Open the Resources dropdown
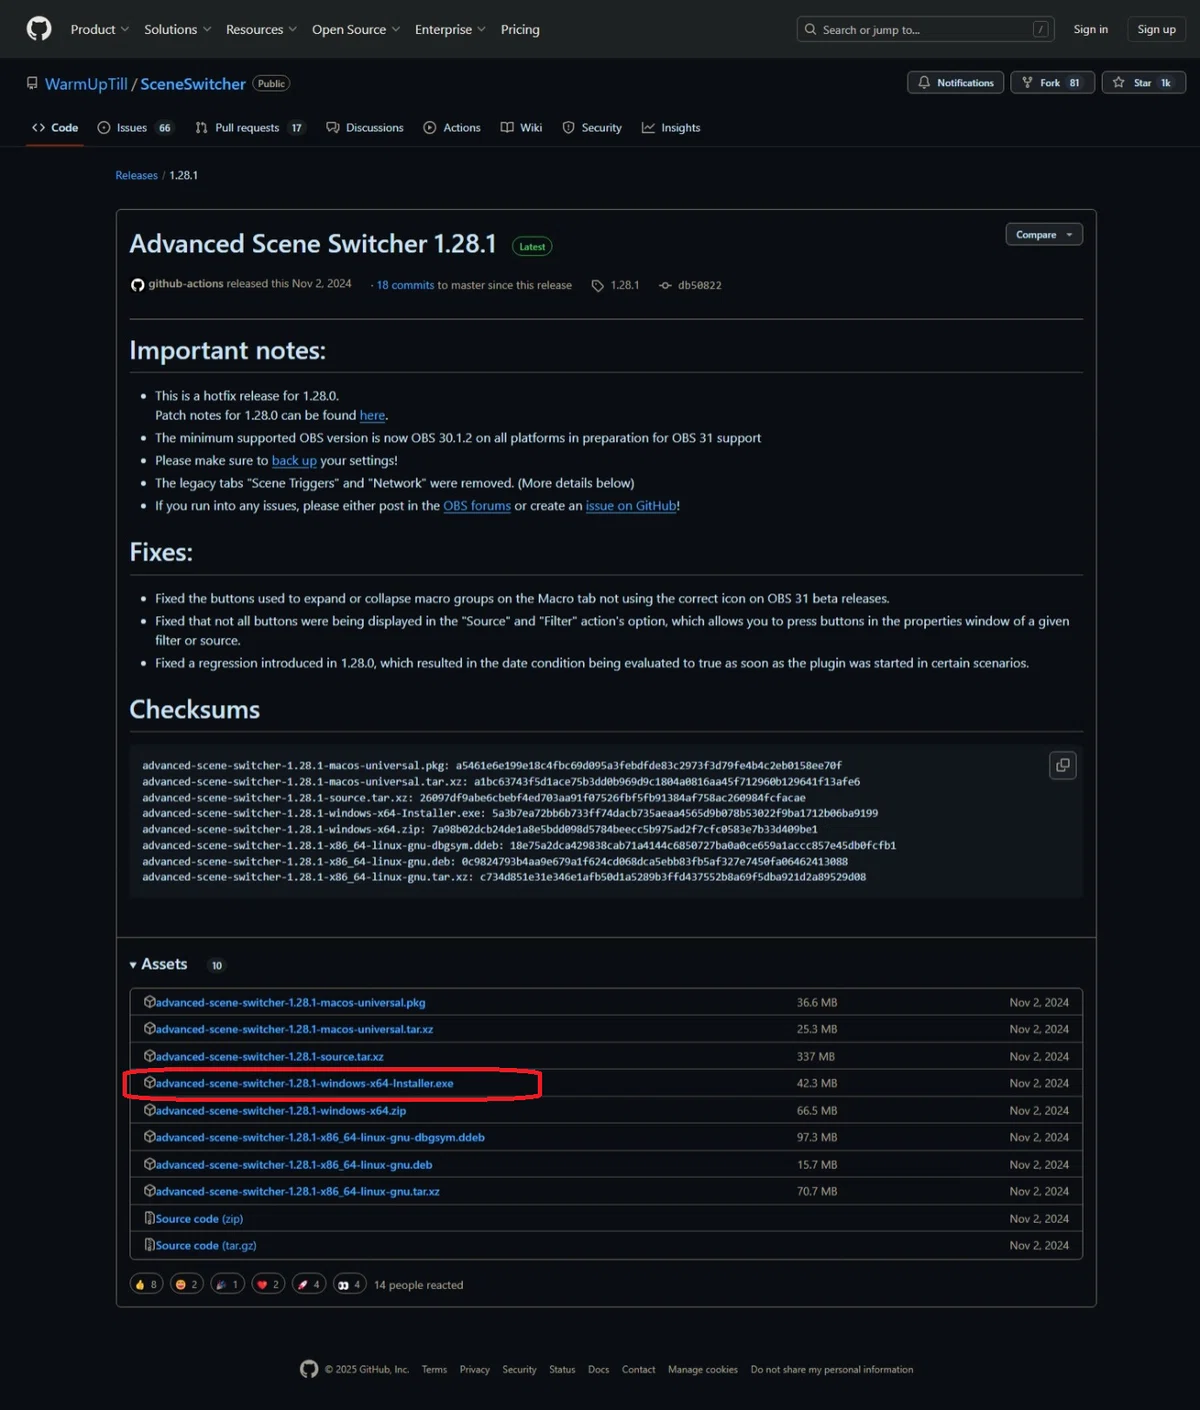 [262, 30]
